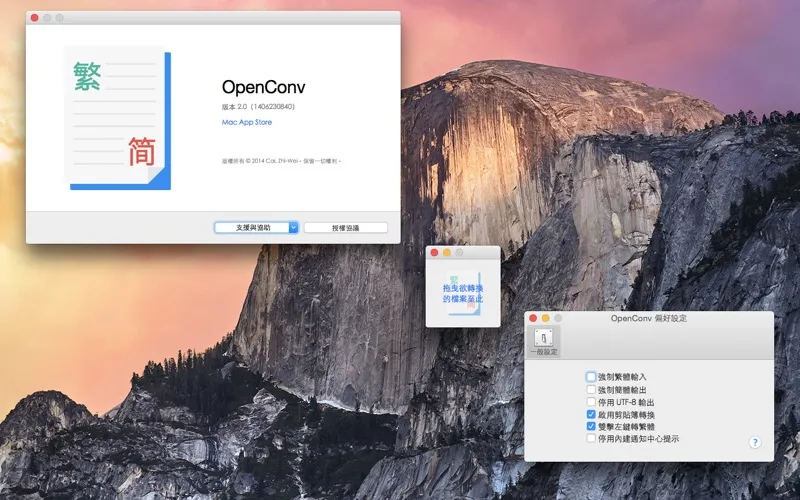Uncheck the 啟用剪貼簿轉換 option
The height and width of the screenshot is (500, 800).
(x=591, y=414)
